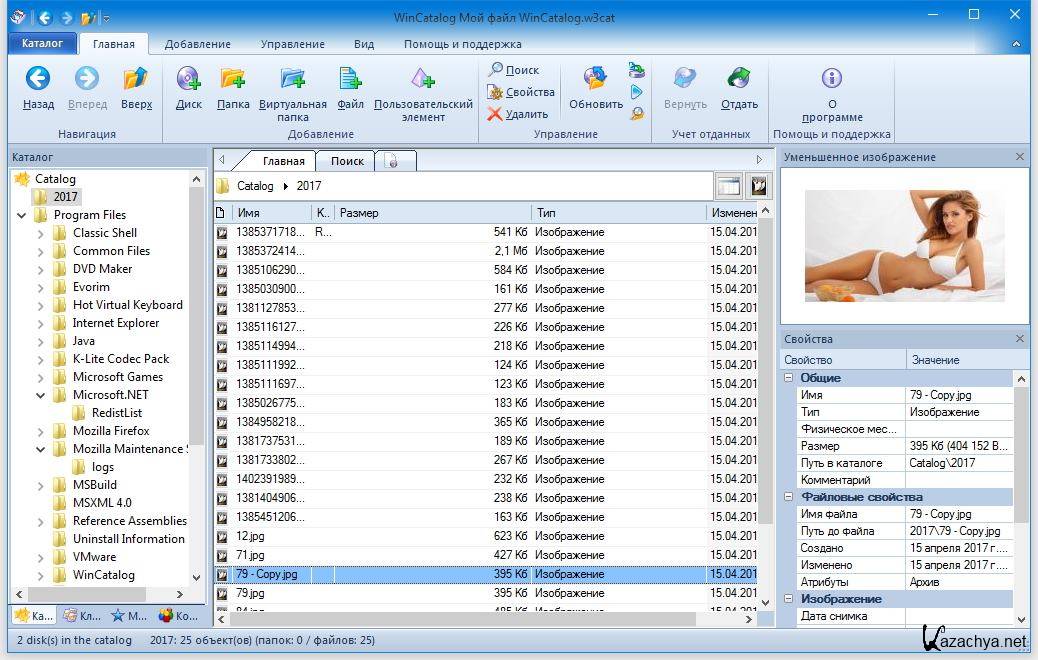Open the Поиск tab in file panel
Screen dimensions: 1038x660
[347, 161]
